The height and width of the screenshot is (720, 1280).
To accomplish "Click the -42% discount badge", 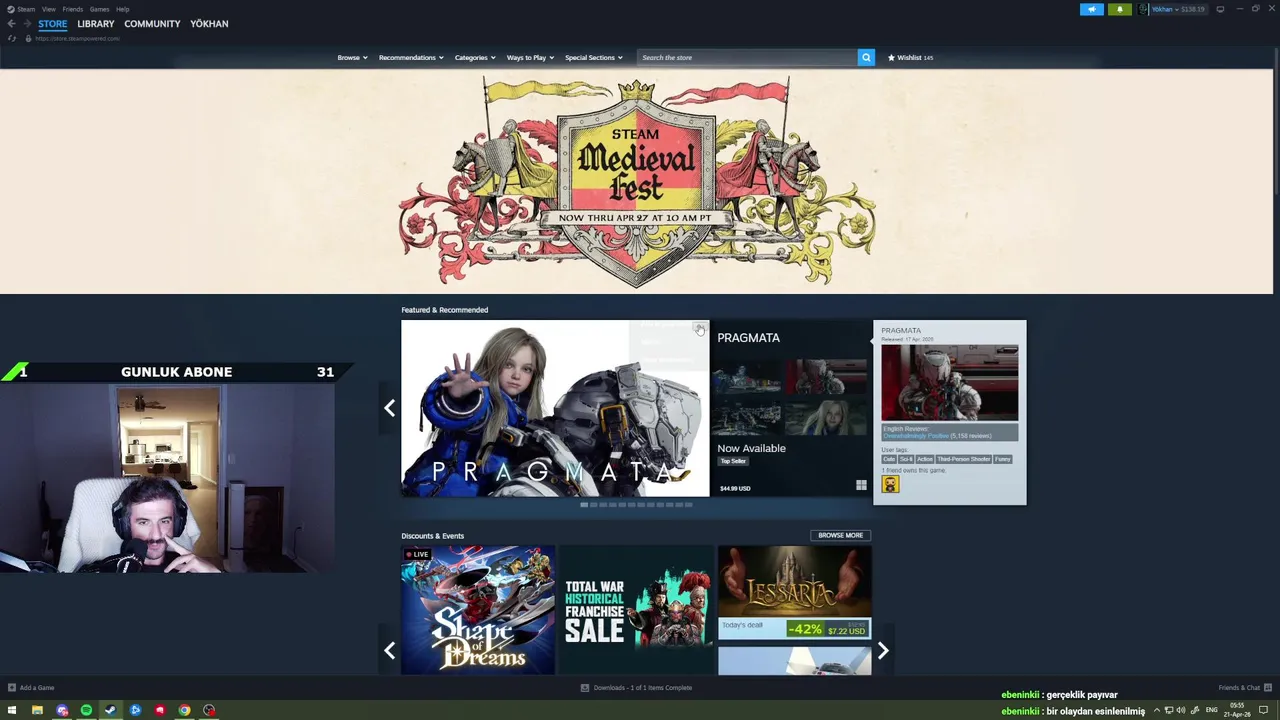I will [804, 629].
